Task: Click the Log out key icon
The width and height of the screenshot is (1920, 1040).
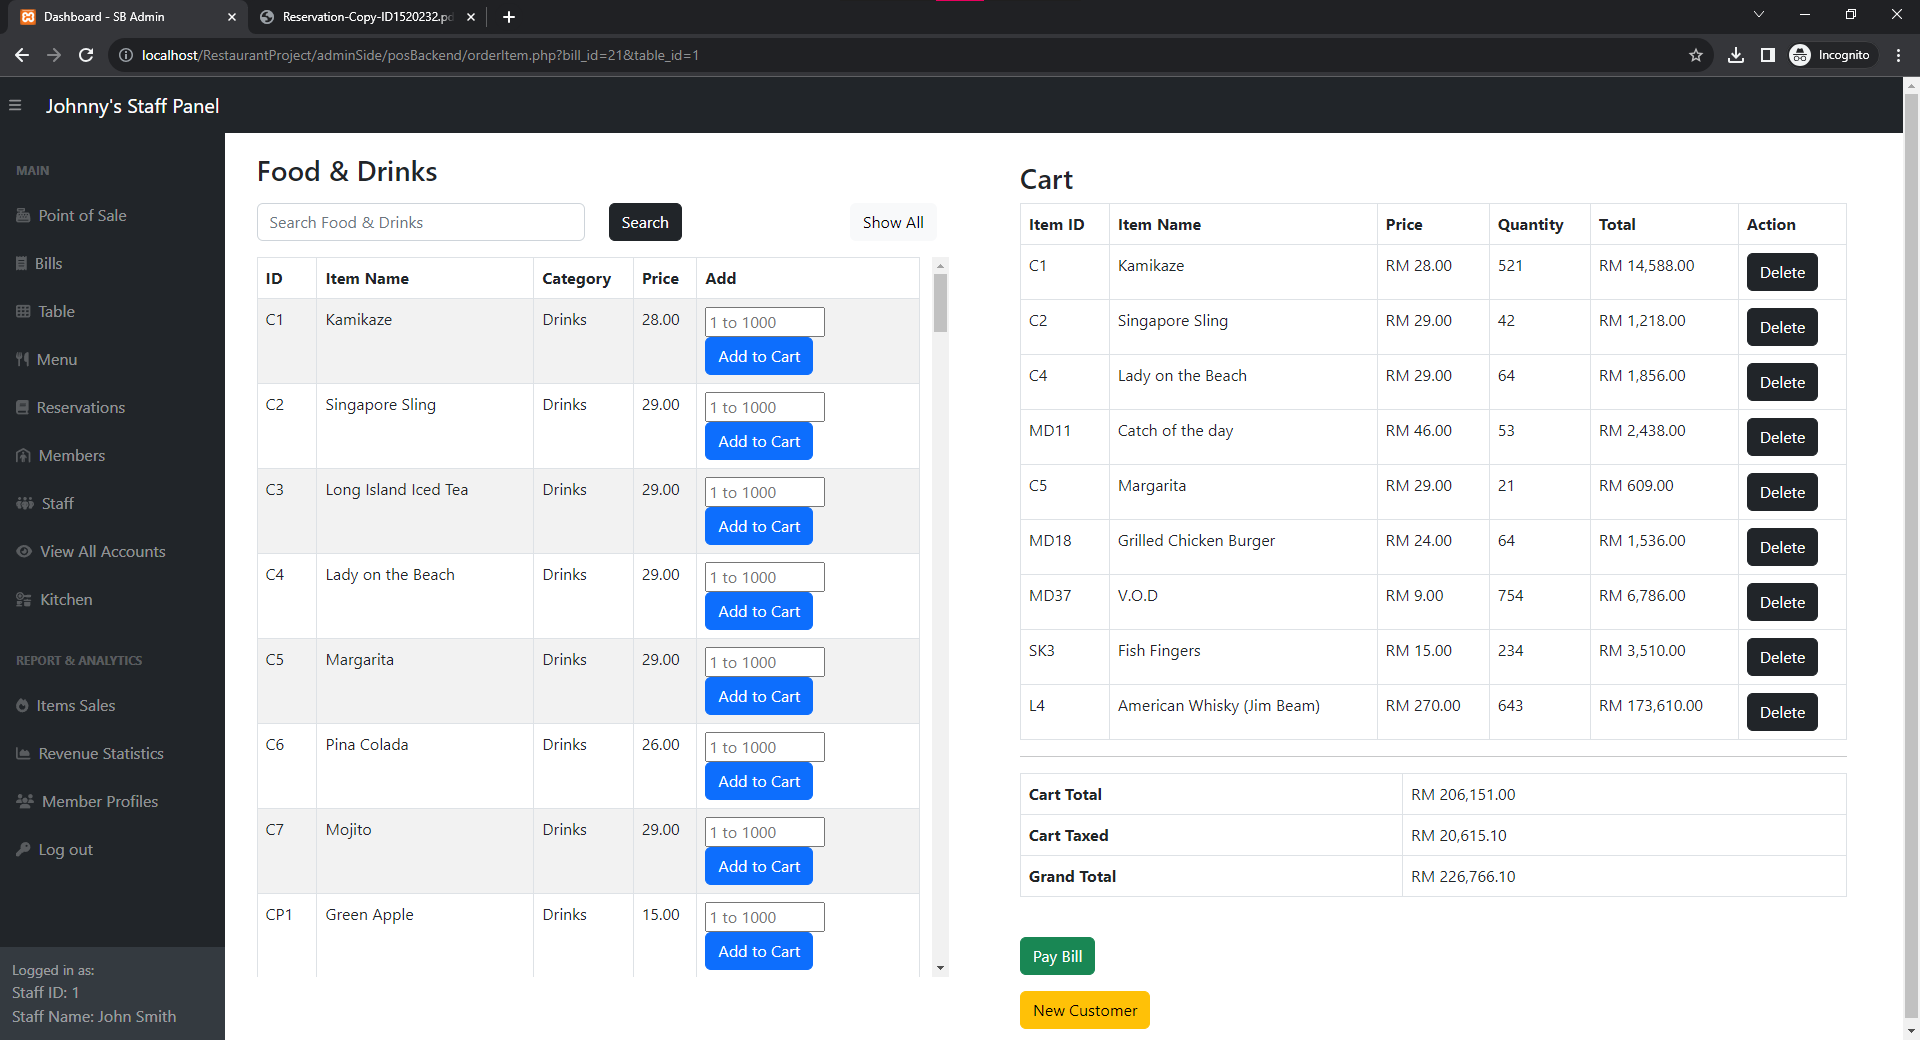Action: [23, 850]
